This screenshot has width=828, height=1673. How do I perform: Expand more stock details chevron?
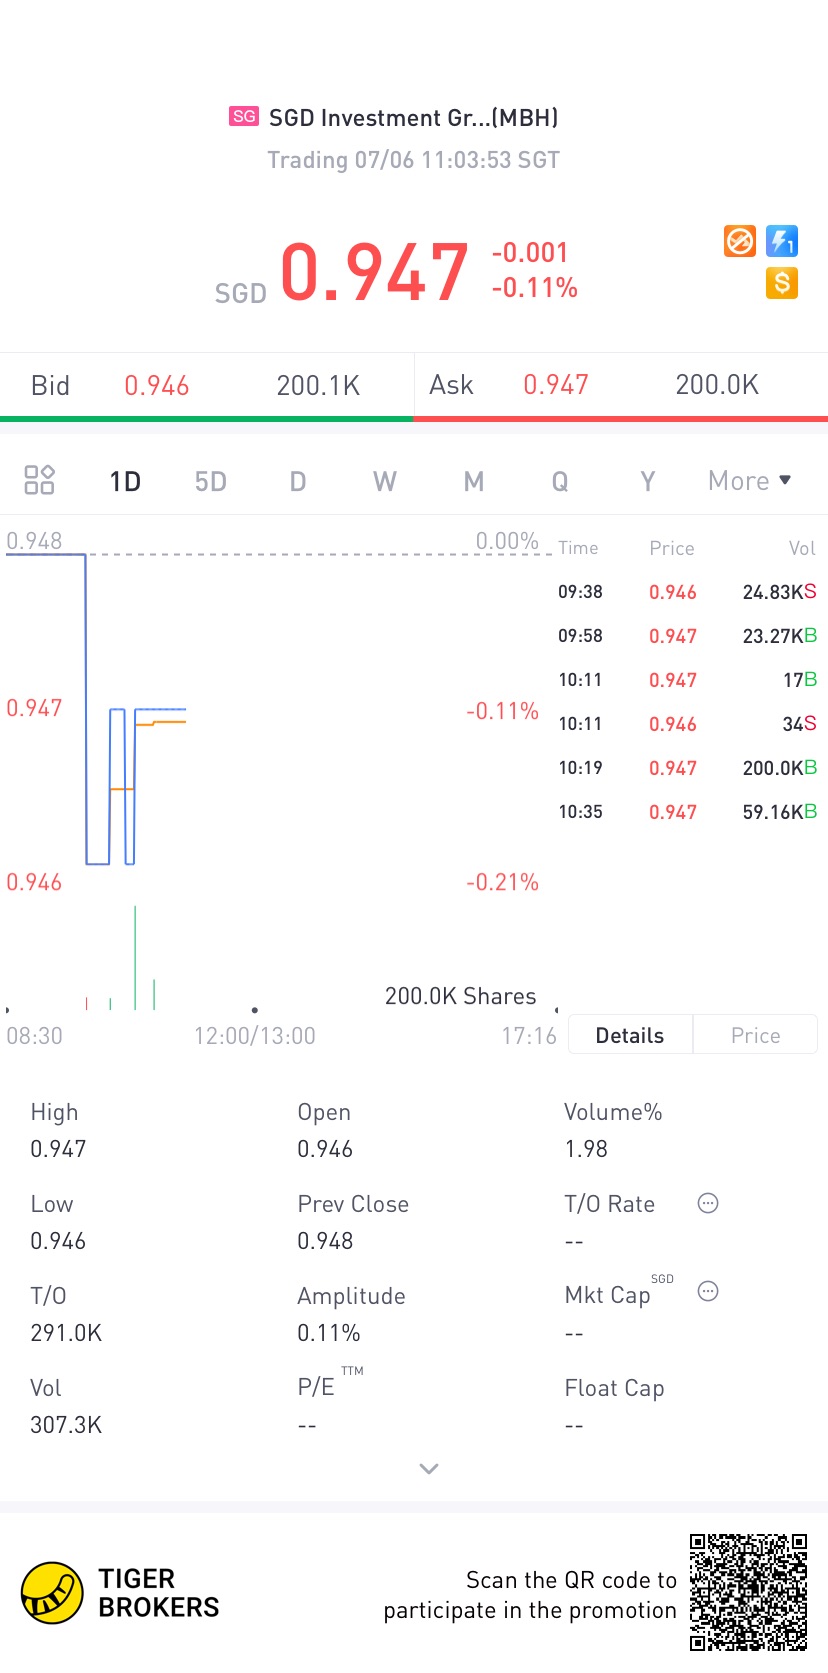[x=429, y=1468]
